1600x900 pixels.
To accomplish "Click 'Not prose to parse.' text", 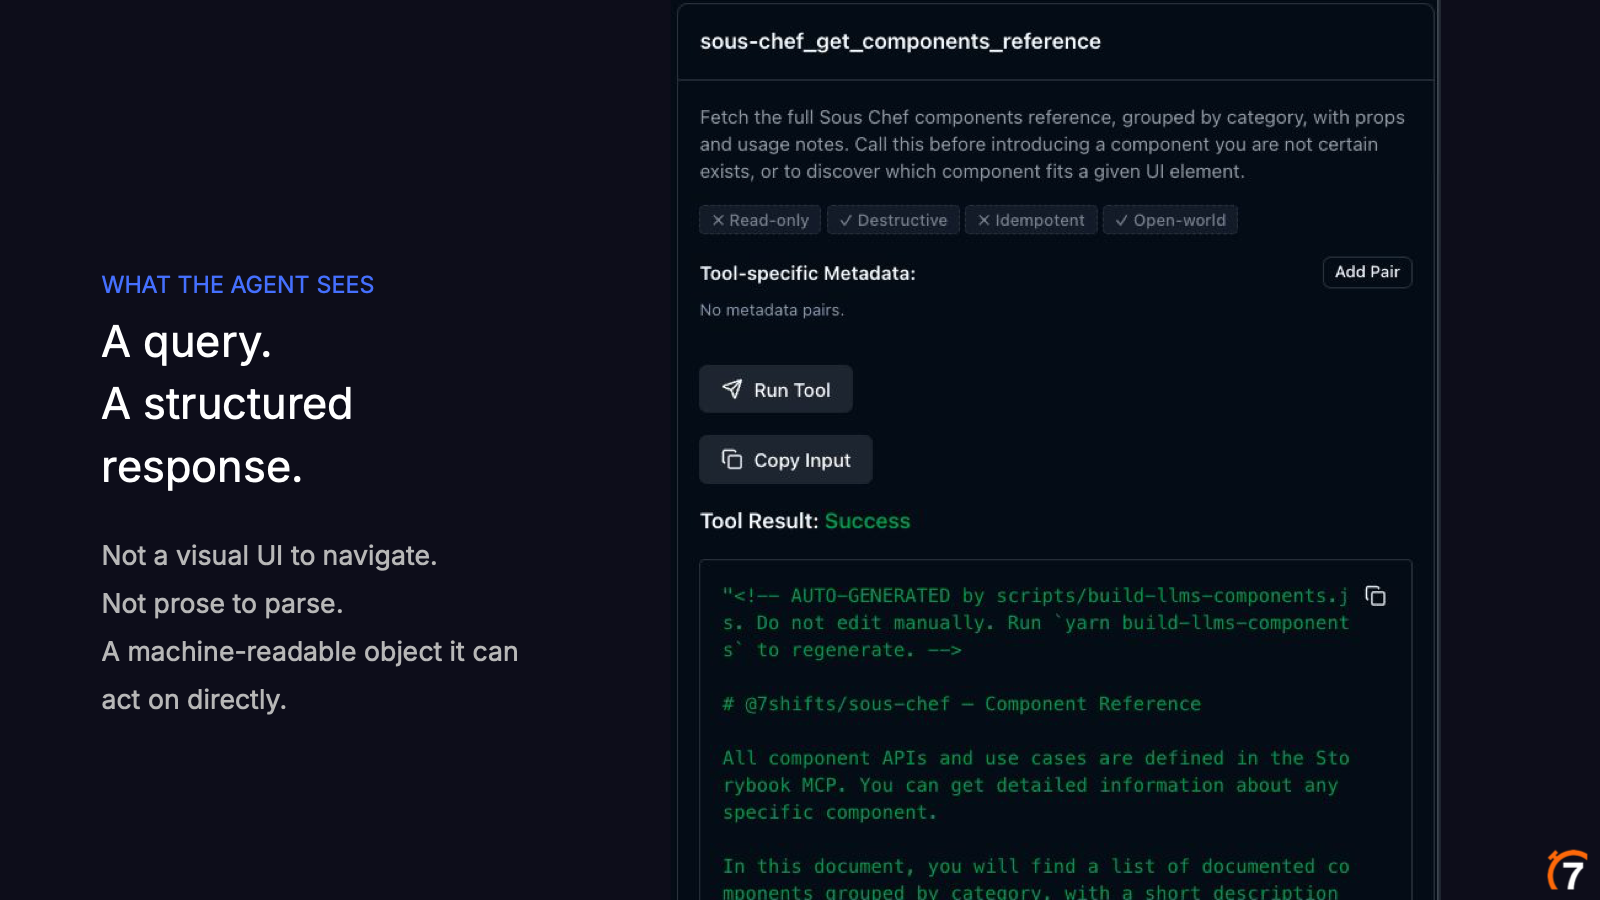I will [222, 604].
